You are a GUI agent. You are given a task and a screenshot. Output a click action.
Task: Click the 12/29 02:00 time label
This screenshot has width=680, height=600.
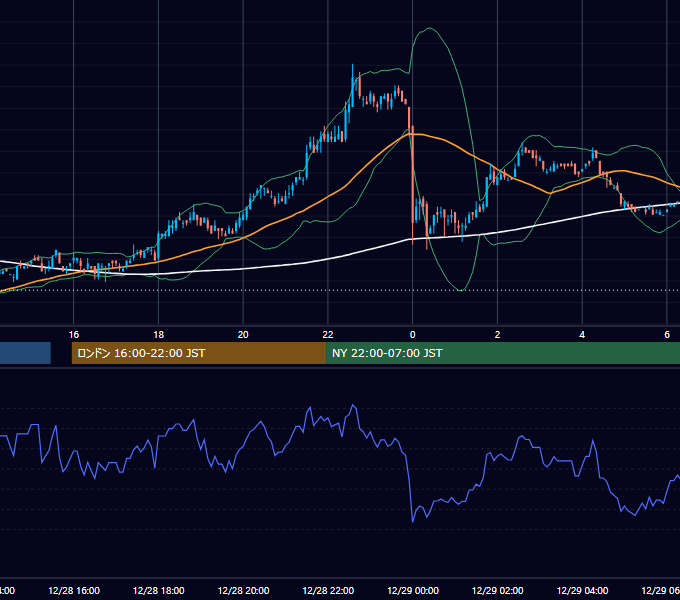pyautogui.click(x=497, y=590)
